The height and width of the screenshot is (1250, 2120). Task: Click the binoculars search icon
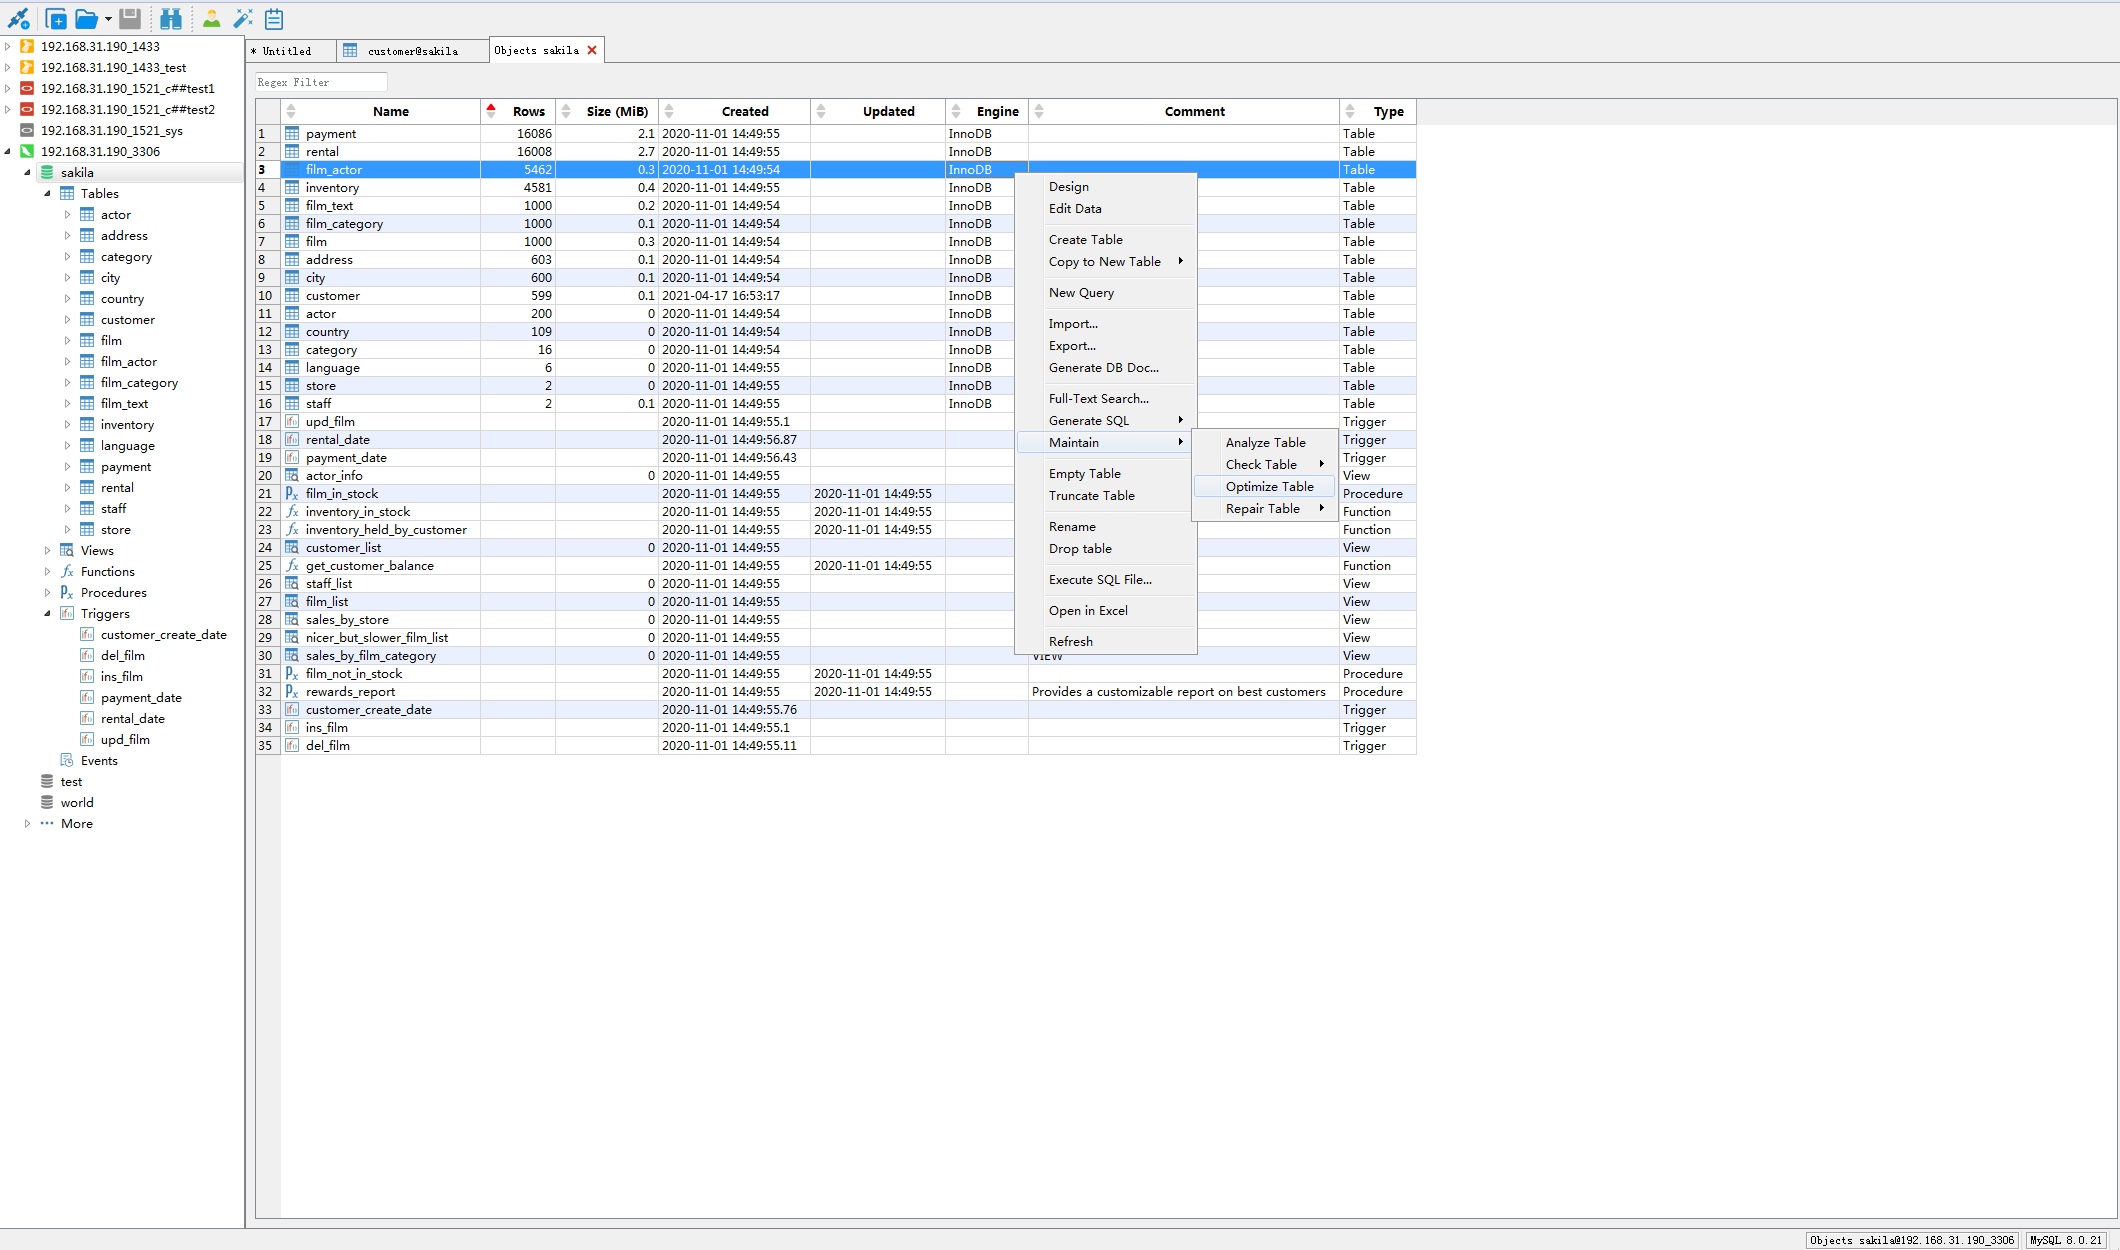171,18
